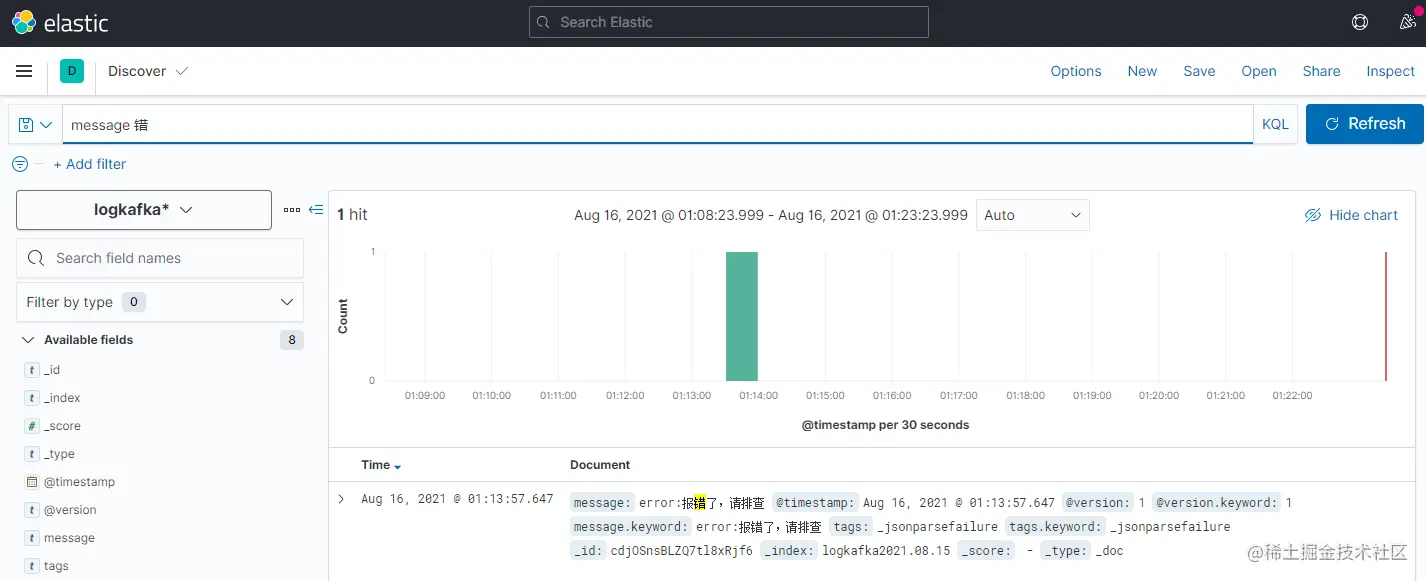Click the Document column header
The image size is (1426, 581).
coord(600,465)
